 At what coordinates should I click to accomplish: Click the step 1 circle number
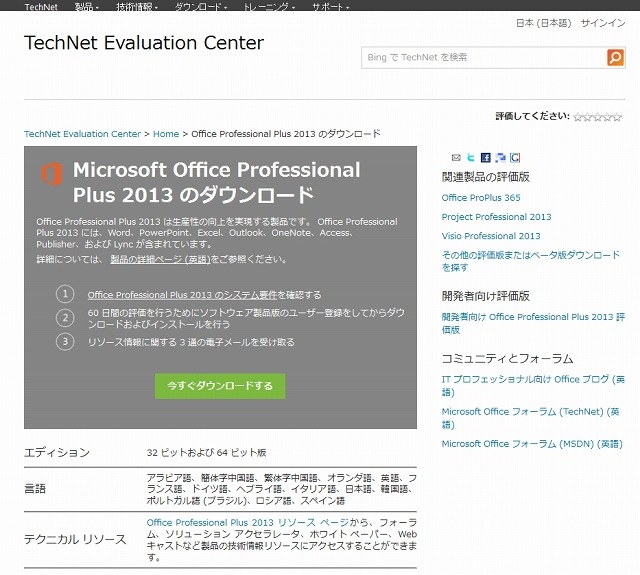point(65,294)
